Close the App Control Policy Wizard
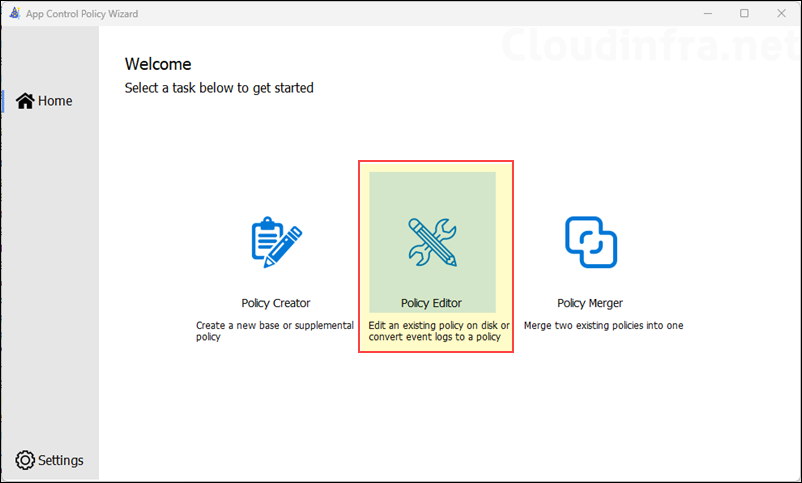The width and height of the screenshot is (802, 483). (x=781, y=14)
